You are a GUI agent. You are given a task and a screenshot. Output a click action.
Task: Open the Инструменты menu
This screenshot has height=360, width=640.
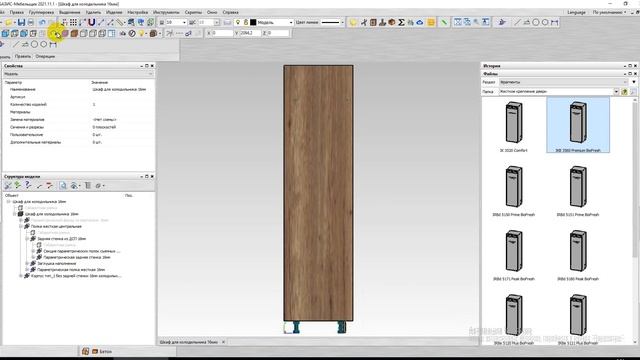click(166, 12)
